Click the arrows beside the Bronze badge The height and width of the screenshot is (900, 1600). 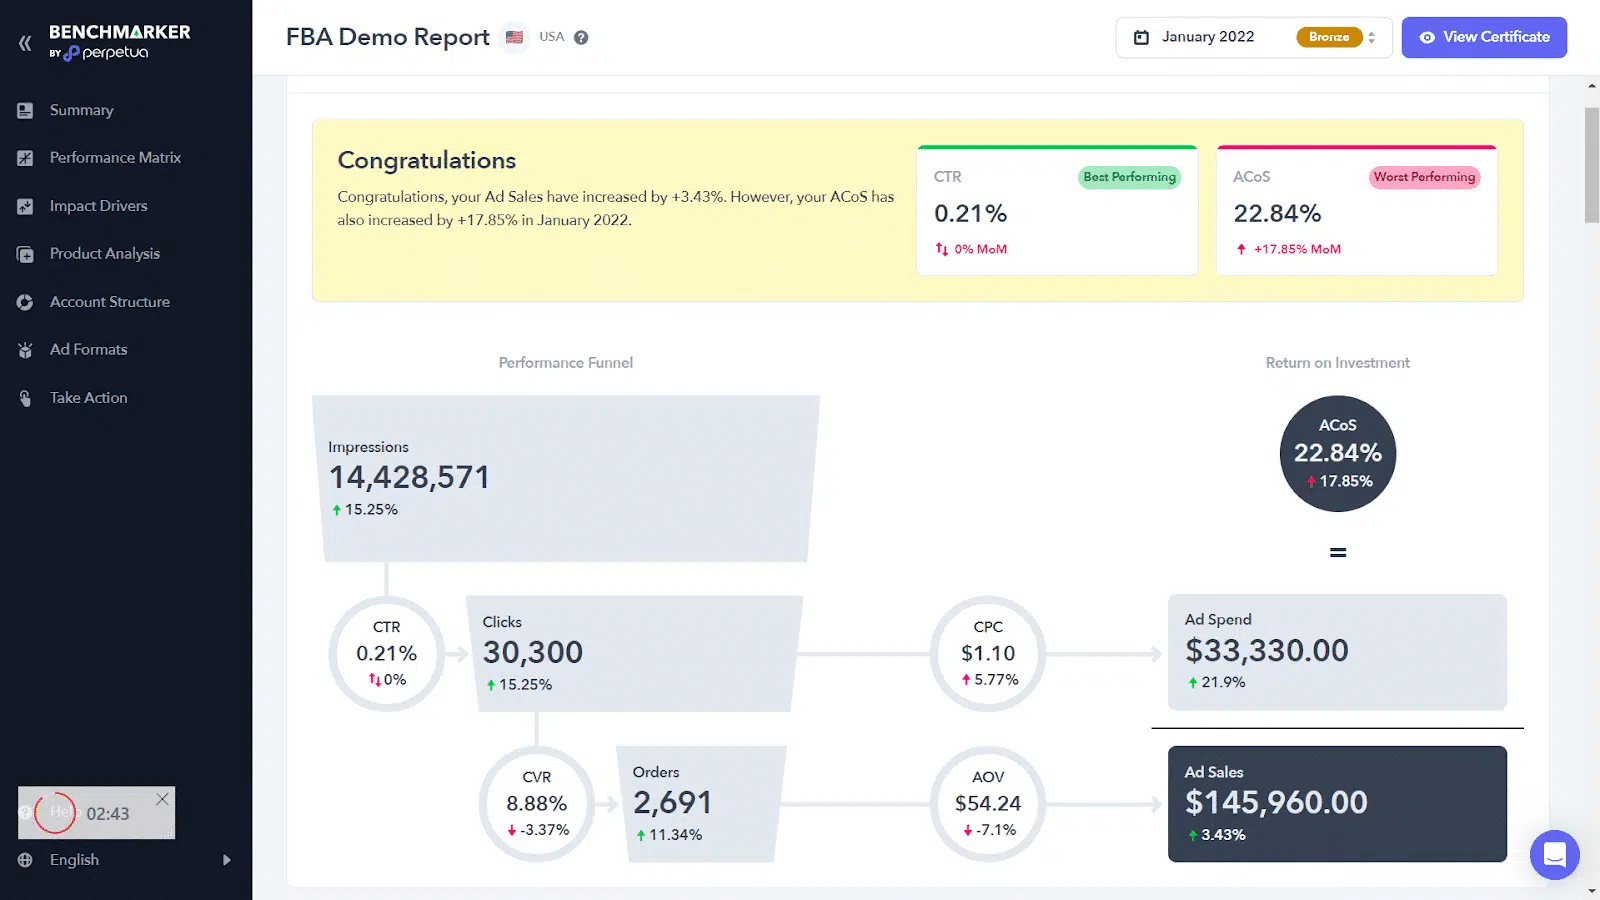[x=1372, y=37]
